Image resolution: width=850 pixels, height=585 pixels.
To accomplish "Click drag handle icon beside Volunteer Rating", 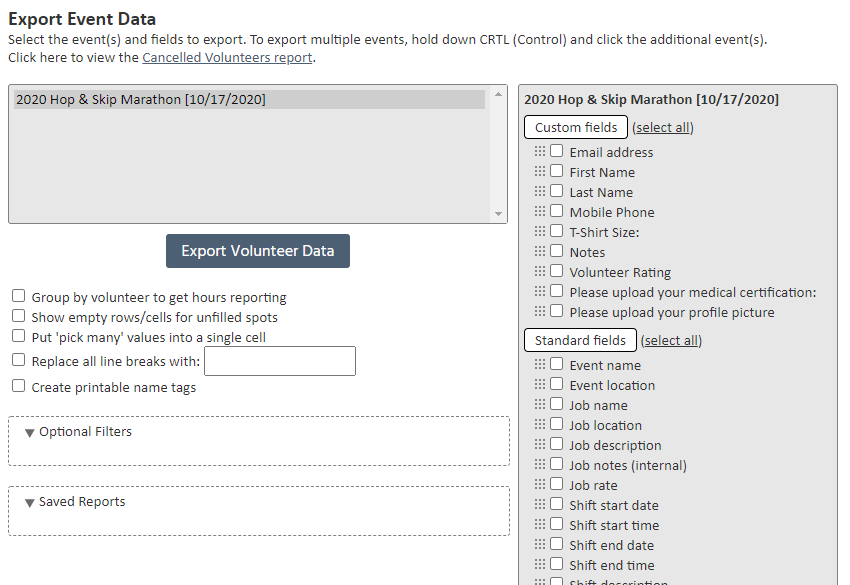I will [x=540, y=271].
